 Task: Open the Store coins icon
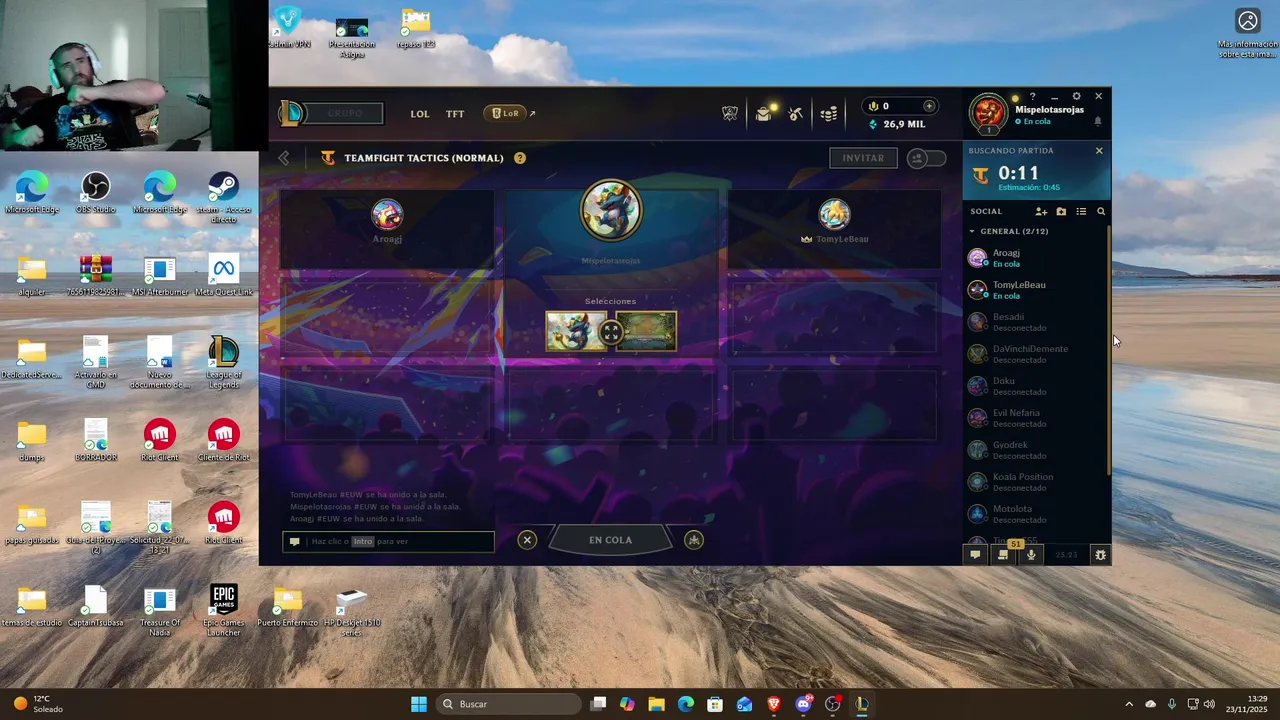tap(829, 114)
